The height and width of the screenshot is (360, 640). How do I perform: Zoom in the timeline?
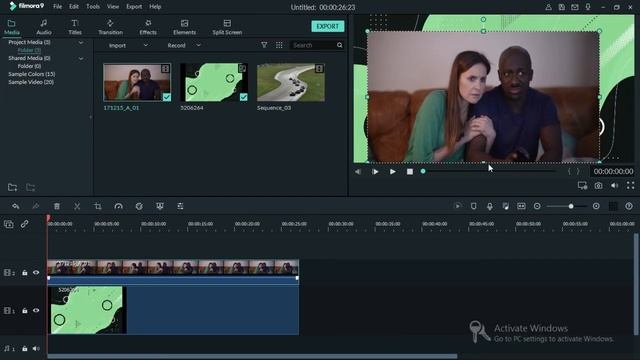click(x=596, y=206)
